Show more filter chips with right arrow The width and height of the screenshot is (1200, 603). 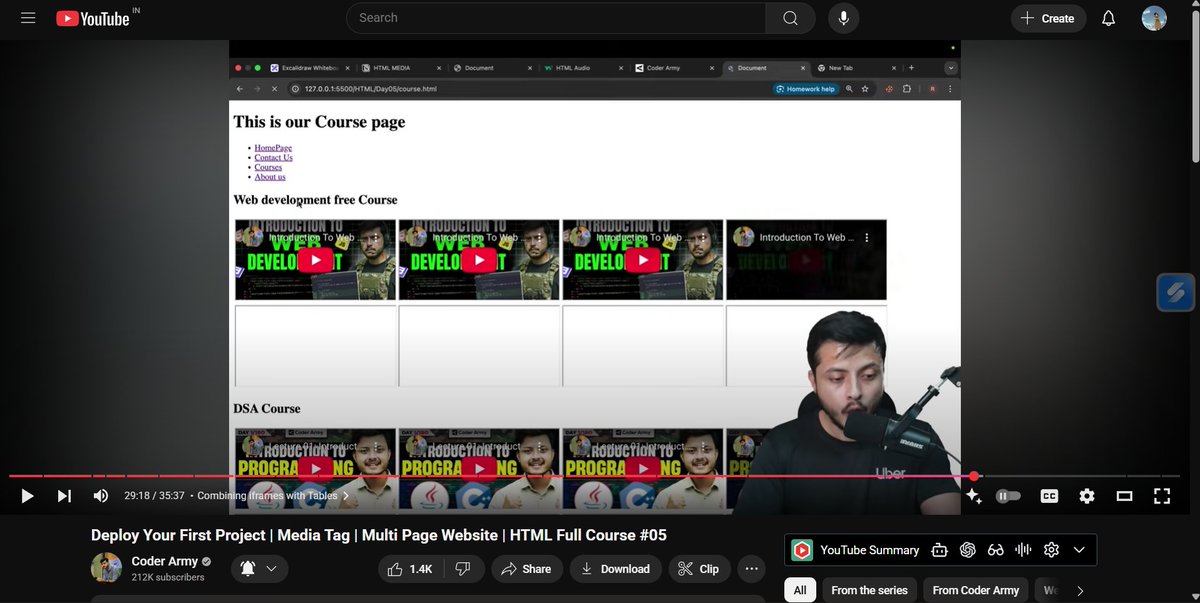pos(1080,591)
